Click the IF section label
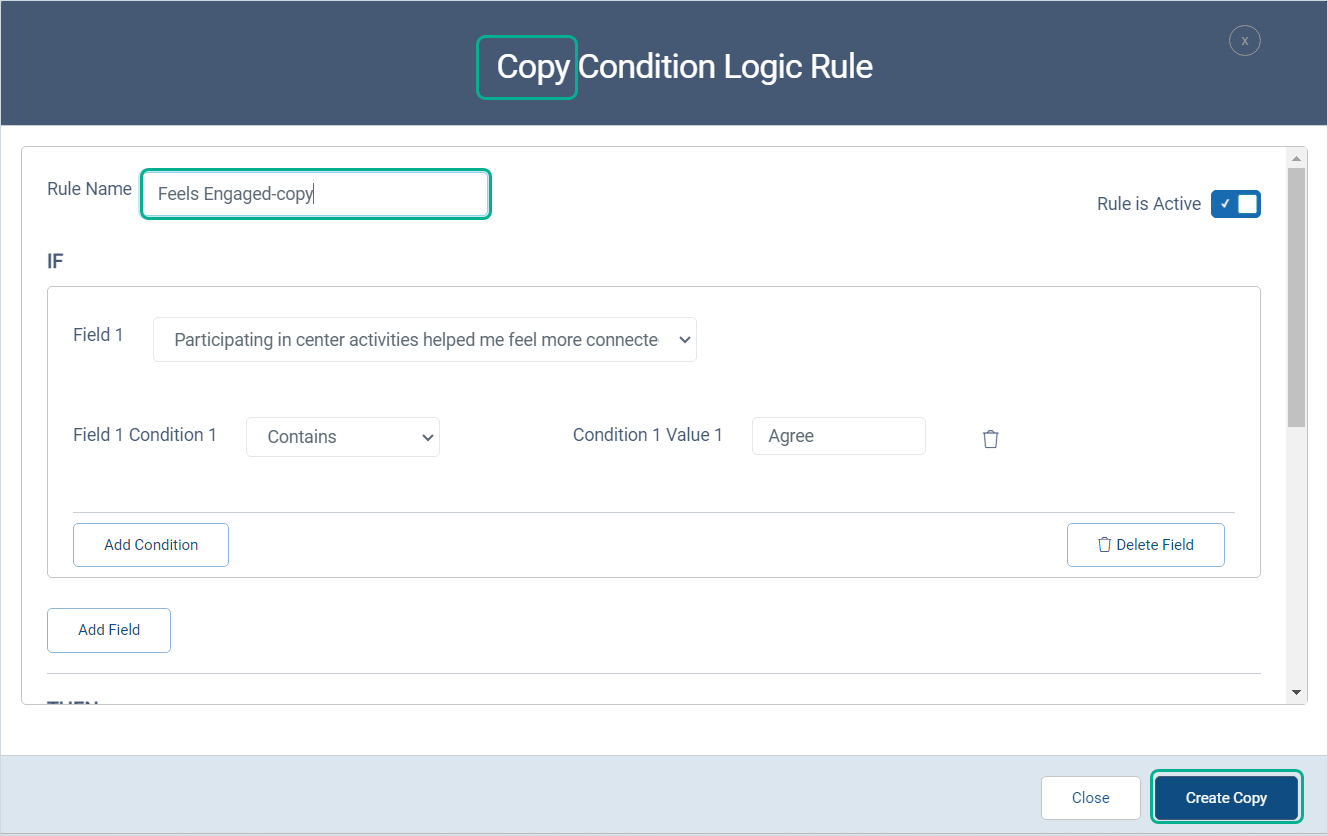 (54, 261)
